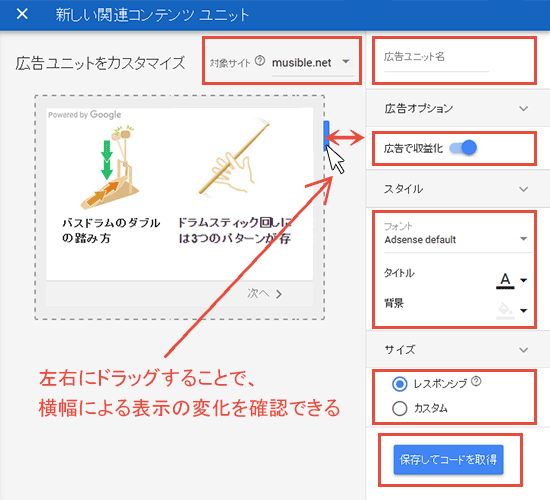Toggle the 広告で収益化 switch
The height and width of the screenshot is (500, 550).
pos(463,148)
